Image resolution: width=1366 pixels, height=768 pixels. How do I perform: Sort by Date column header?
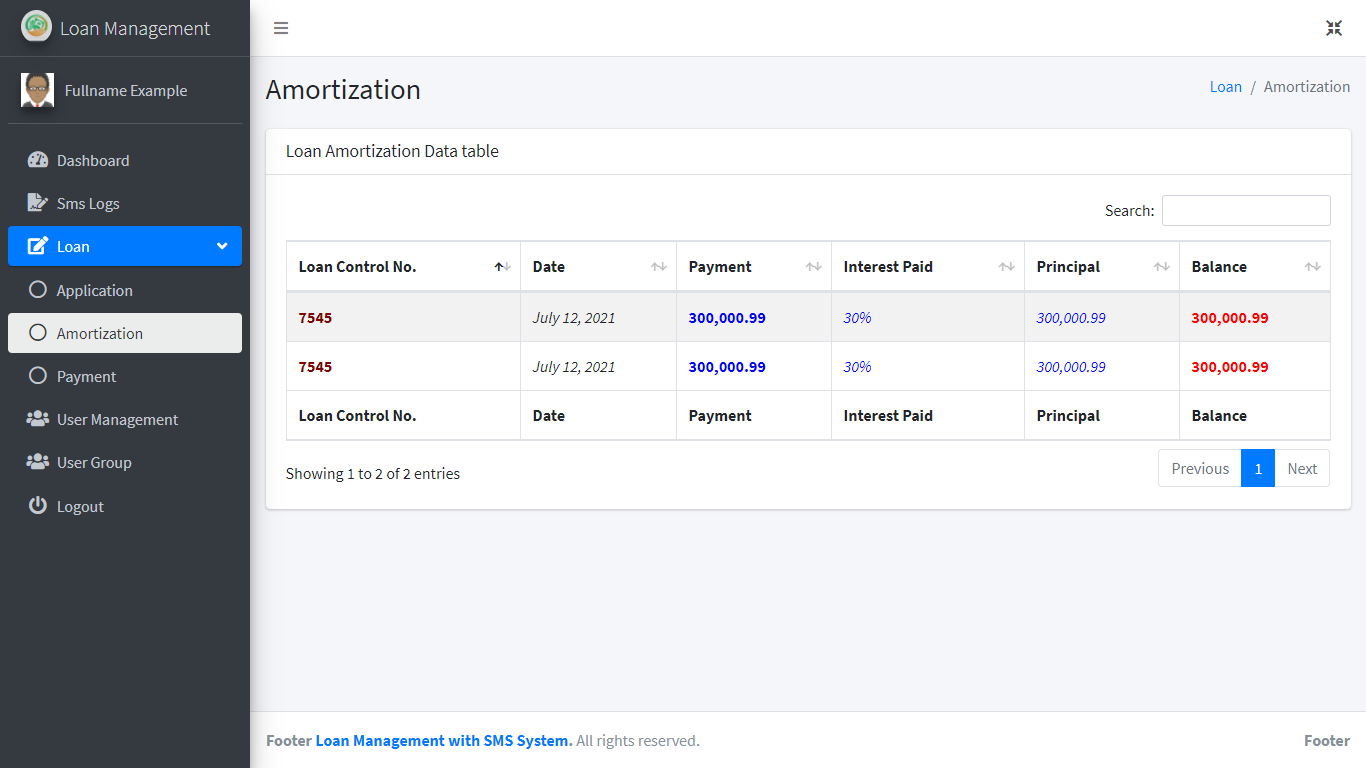(598, 267)
